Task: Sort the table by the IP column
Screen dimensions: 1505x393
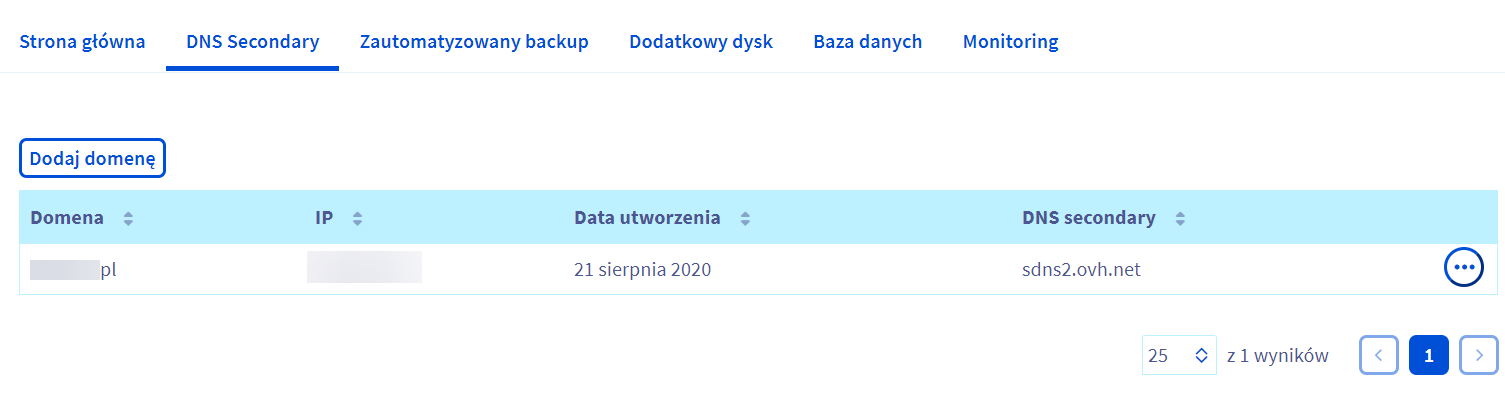Action: pos(357,219)
